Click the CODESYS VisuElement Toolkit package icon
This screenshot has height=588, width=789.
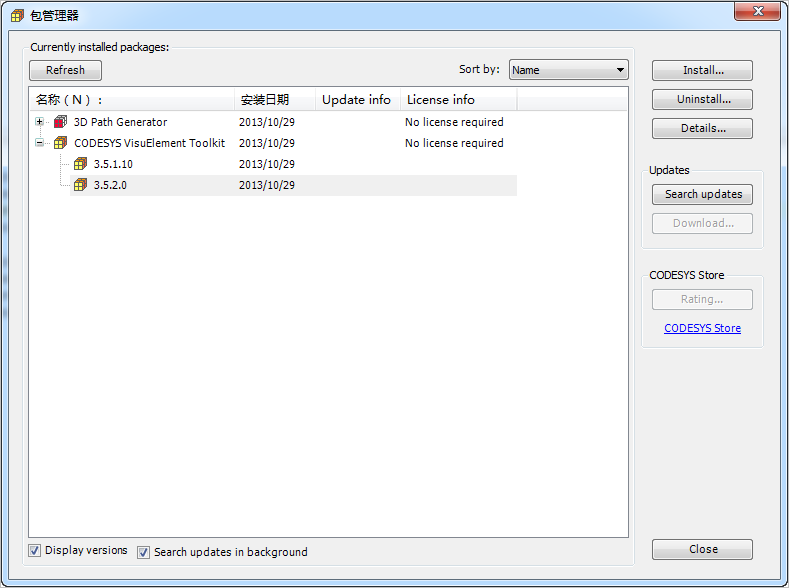coord(60,143)
